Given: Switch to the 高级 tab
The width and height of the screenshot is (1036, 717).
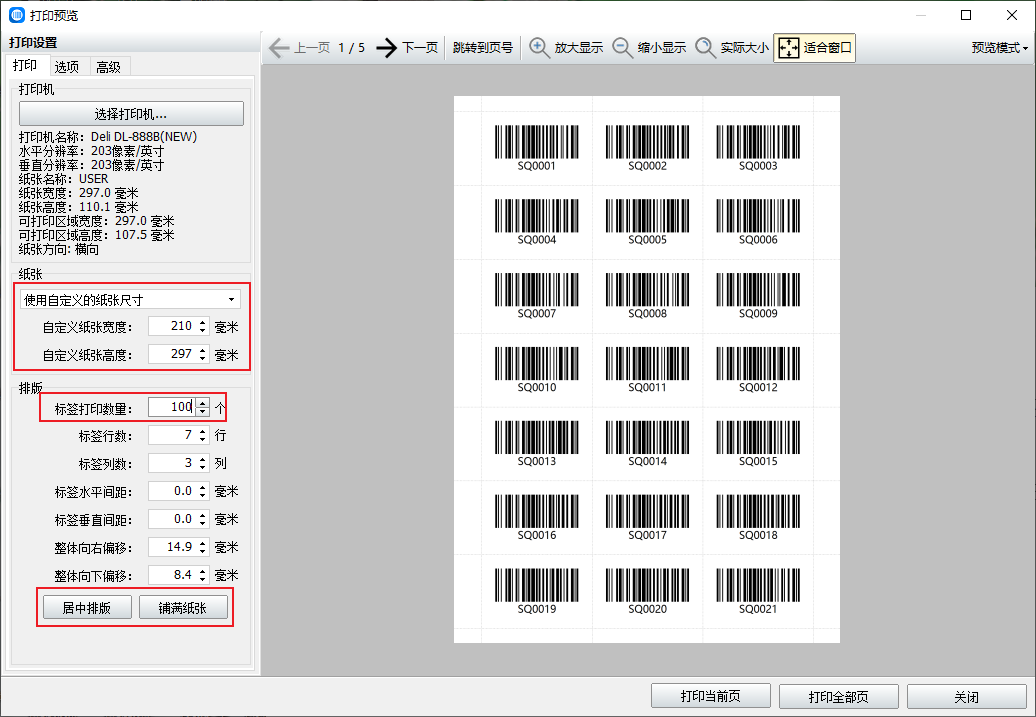Looking at the screenshot, I should point(108,67).
